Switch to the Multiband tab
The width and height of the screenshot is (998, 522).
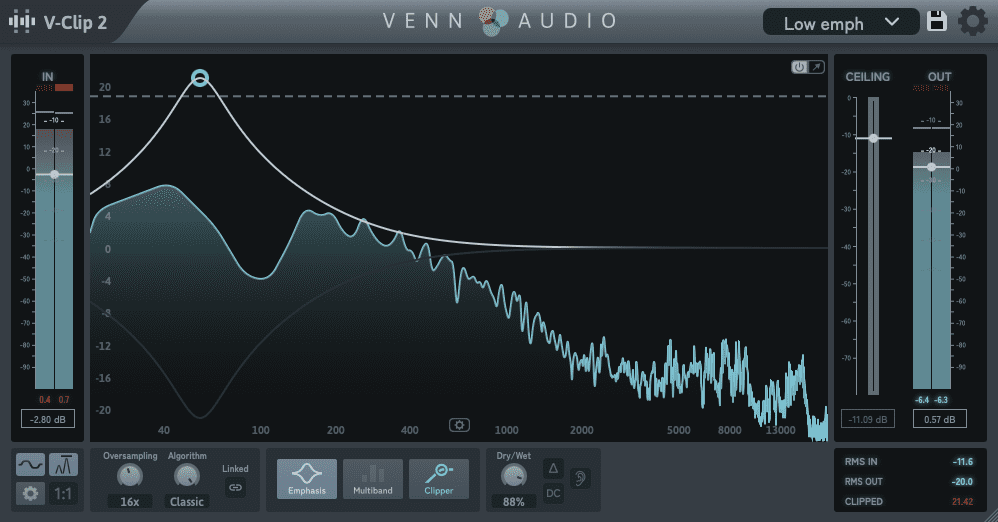[373, 479]
